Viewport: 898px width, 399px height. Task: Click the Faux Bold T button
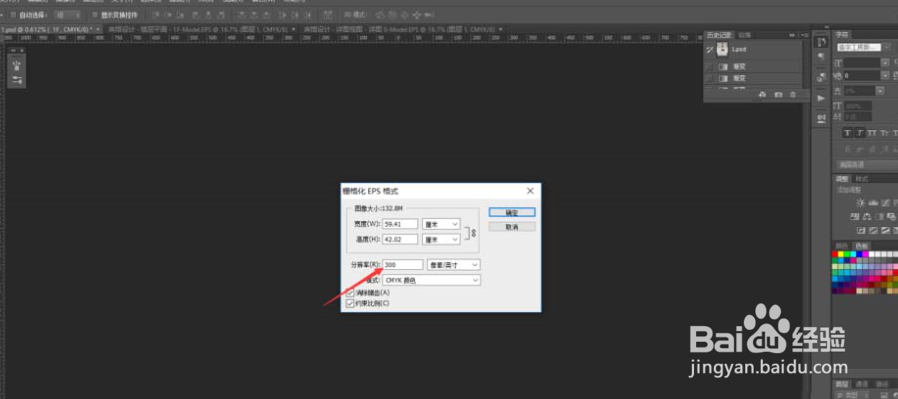[x=848, y=133]
